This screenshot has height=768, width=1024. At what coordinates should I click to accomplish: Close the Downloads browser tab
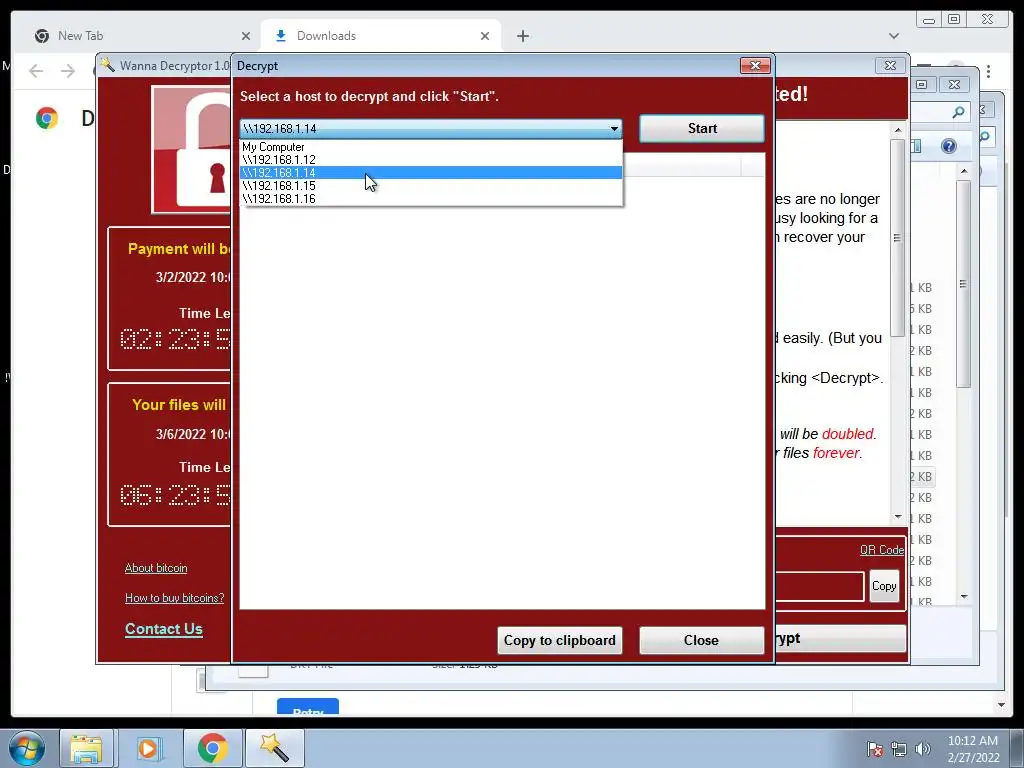485,36
